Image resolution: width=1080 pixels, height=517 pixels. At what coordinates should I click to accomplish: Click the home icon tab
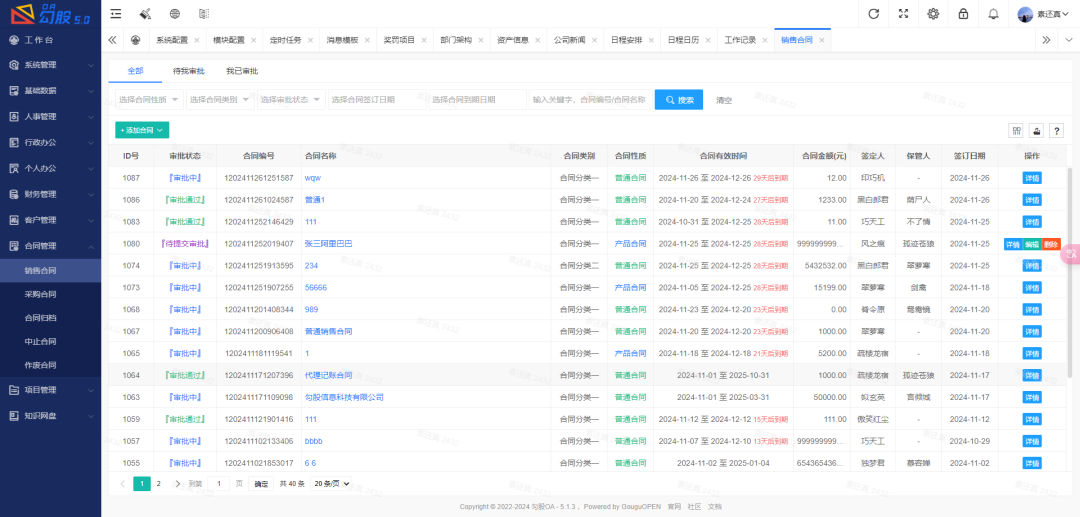click(x=136, y=40)
